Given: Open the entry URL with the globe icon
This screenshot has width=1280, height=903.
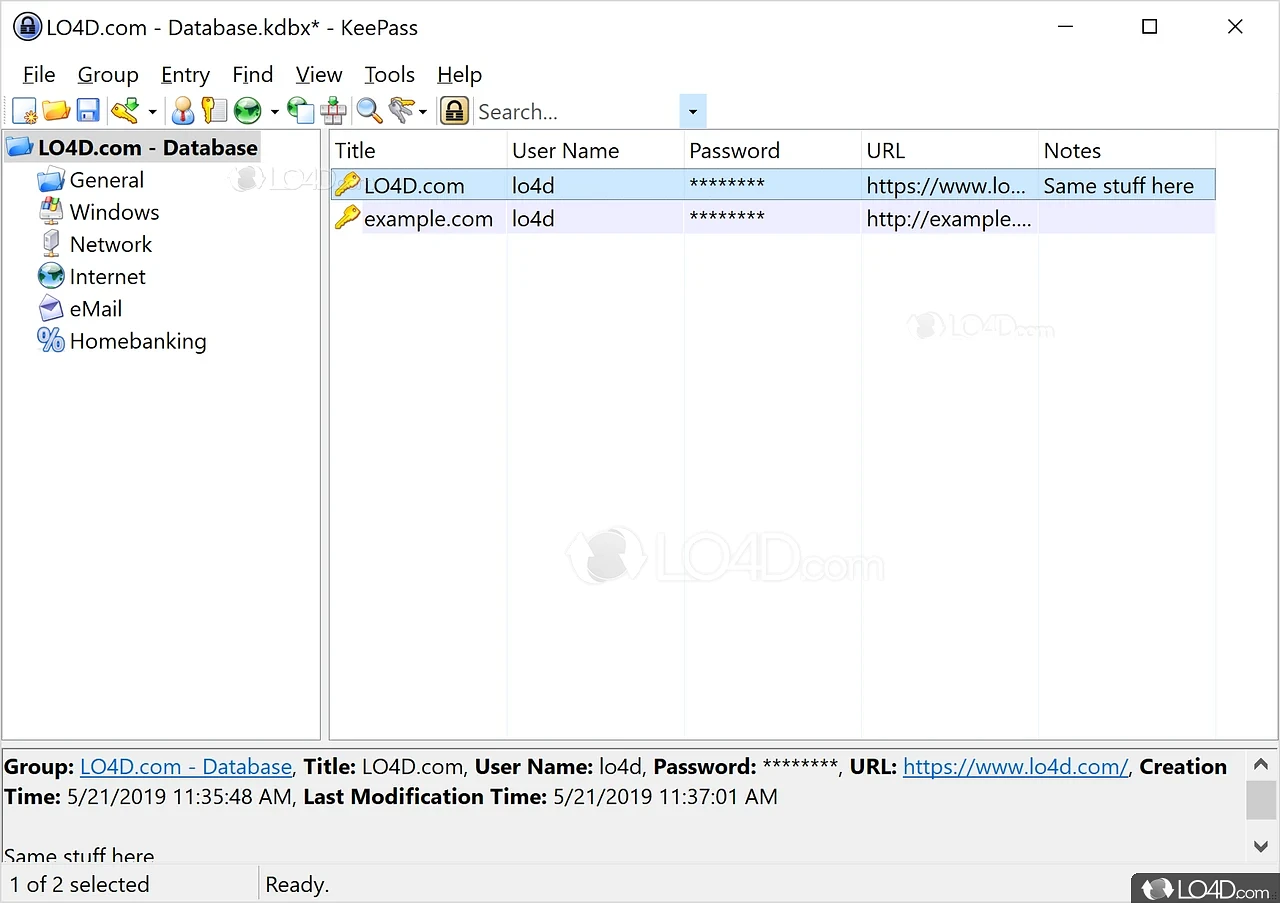Looking at the screenshot, I should [x=246, y=110].
